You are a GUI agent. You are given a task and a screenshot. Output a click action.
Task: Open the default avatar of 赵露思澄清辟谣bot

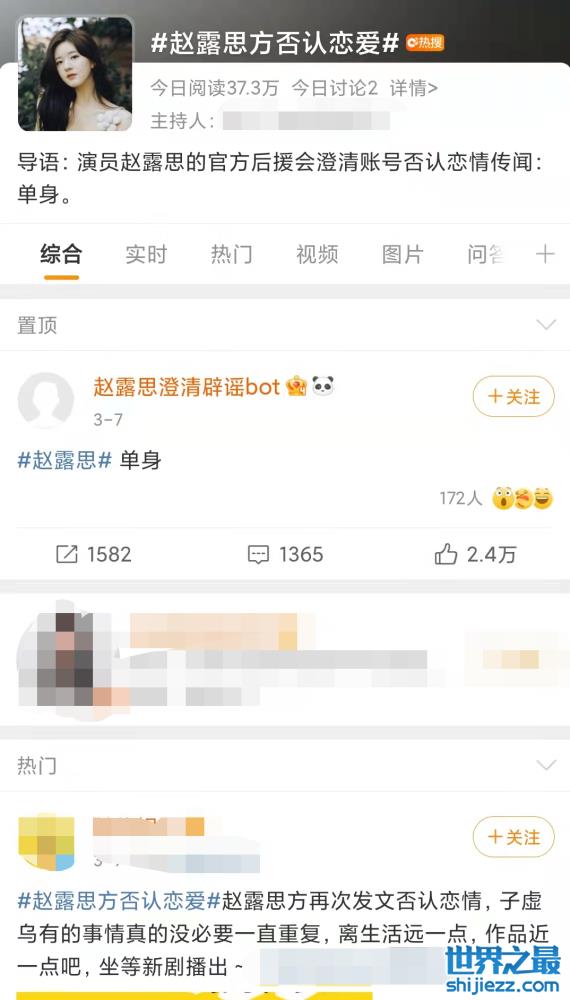(x=46, y=400)
